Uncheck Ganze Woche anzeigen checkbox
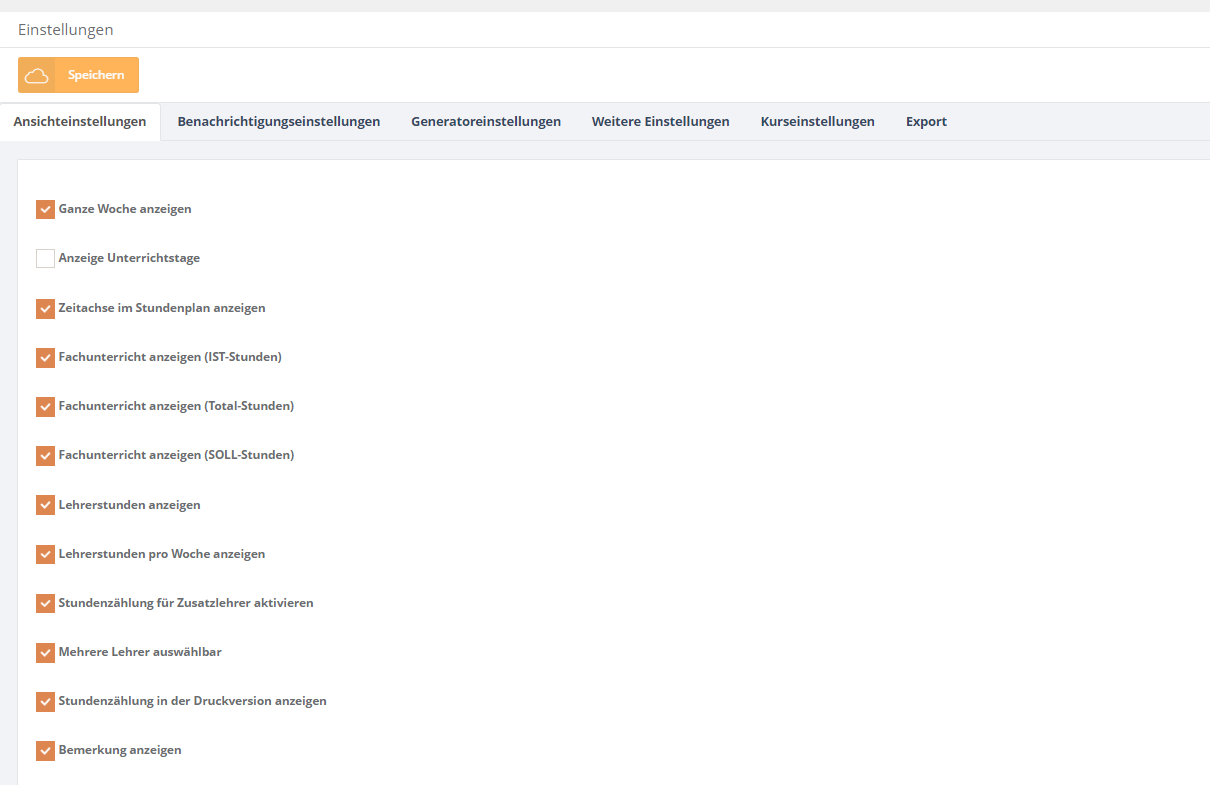This screenshot has height=785, width=1210. pos(45,209)
